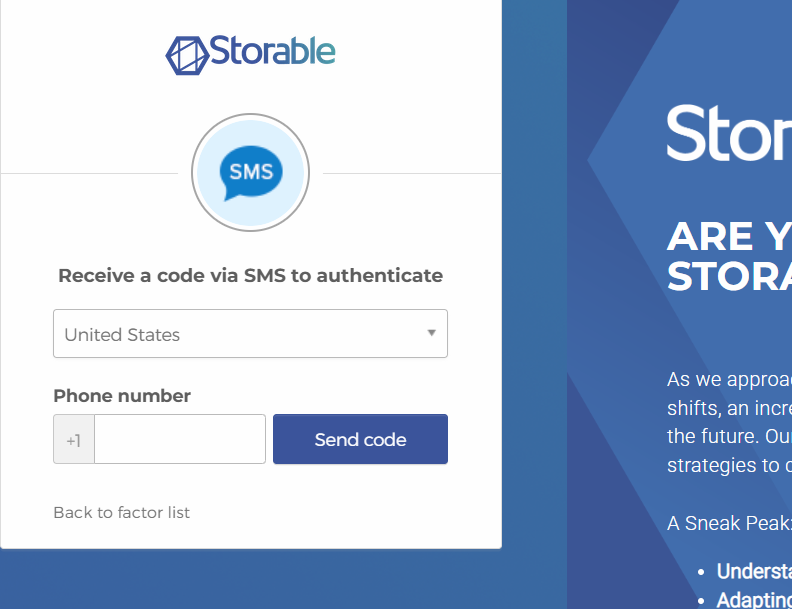This screenshot has width=792, height=609.
Task: Click the country selector's dropdown arrow
Action: coord(431,333)
